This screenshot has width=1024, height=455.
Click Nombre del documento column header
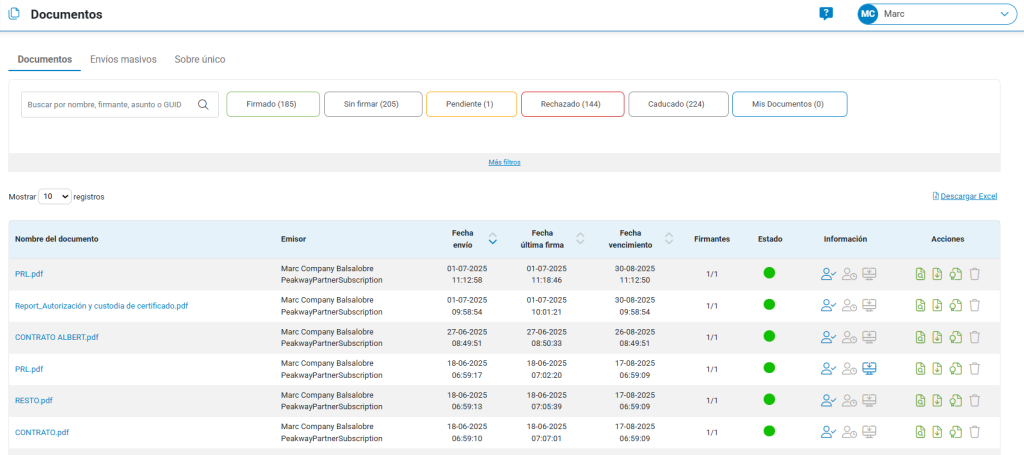click(57, 239)
